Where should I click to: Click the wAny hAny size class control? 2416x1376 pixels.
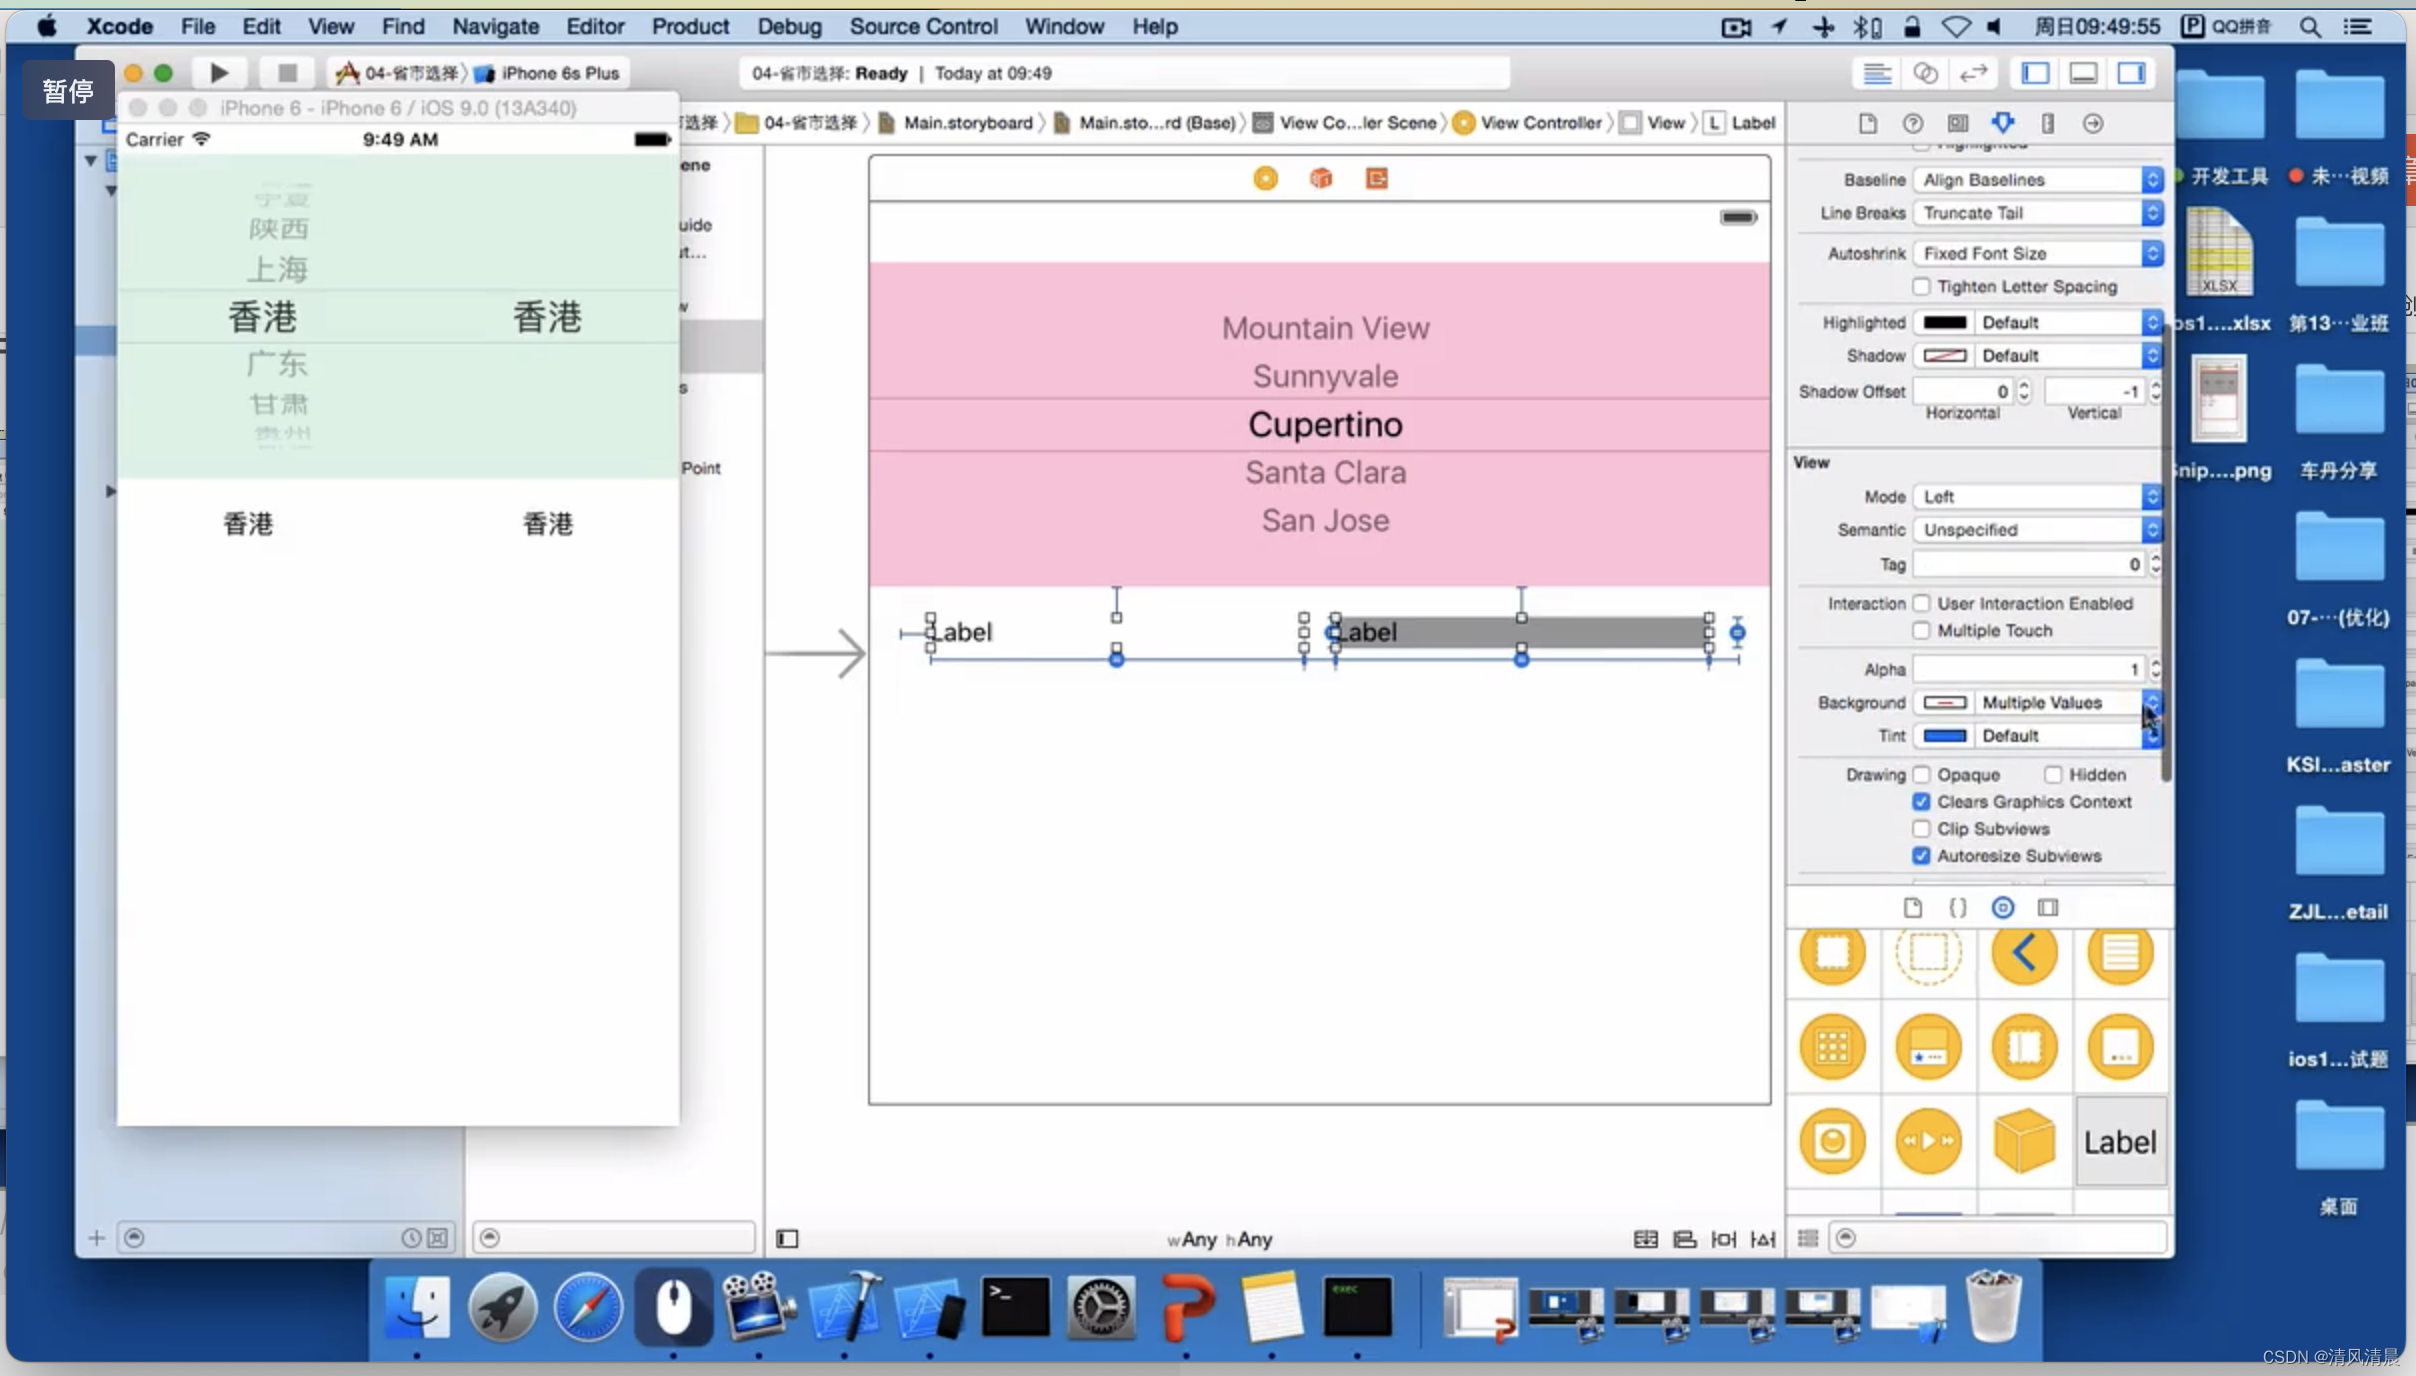1219,1240
